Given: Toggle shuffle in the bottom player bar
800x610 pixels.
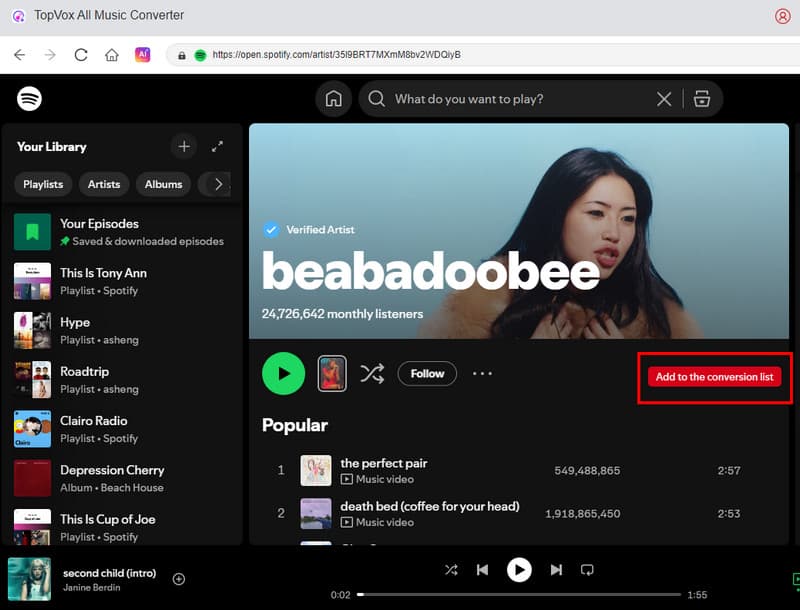Looking at the screenshot, I should pyautogui.click(x=451, y=570).
